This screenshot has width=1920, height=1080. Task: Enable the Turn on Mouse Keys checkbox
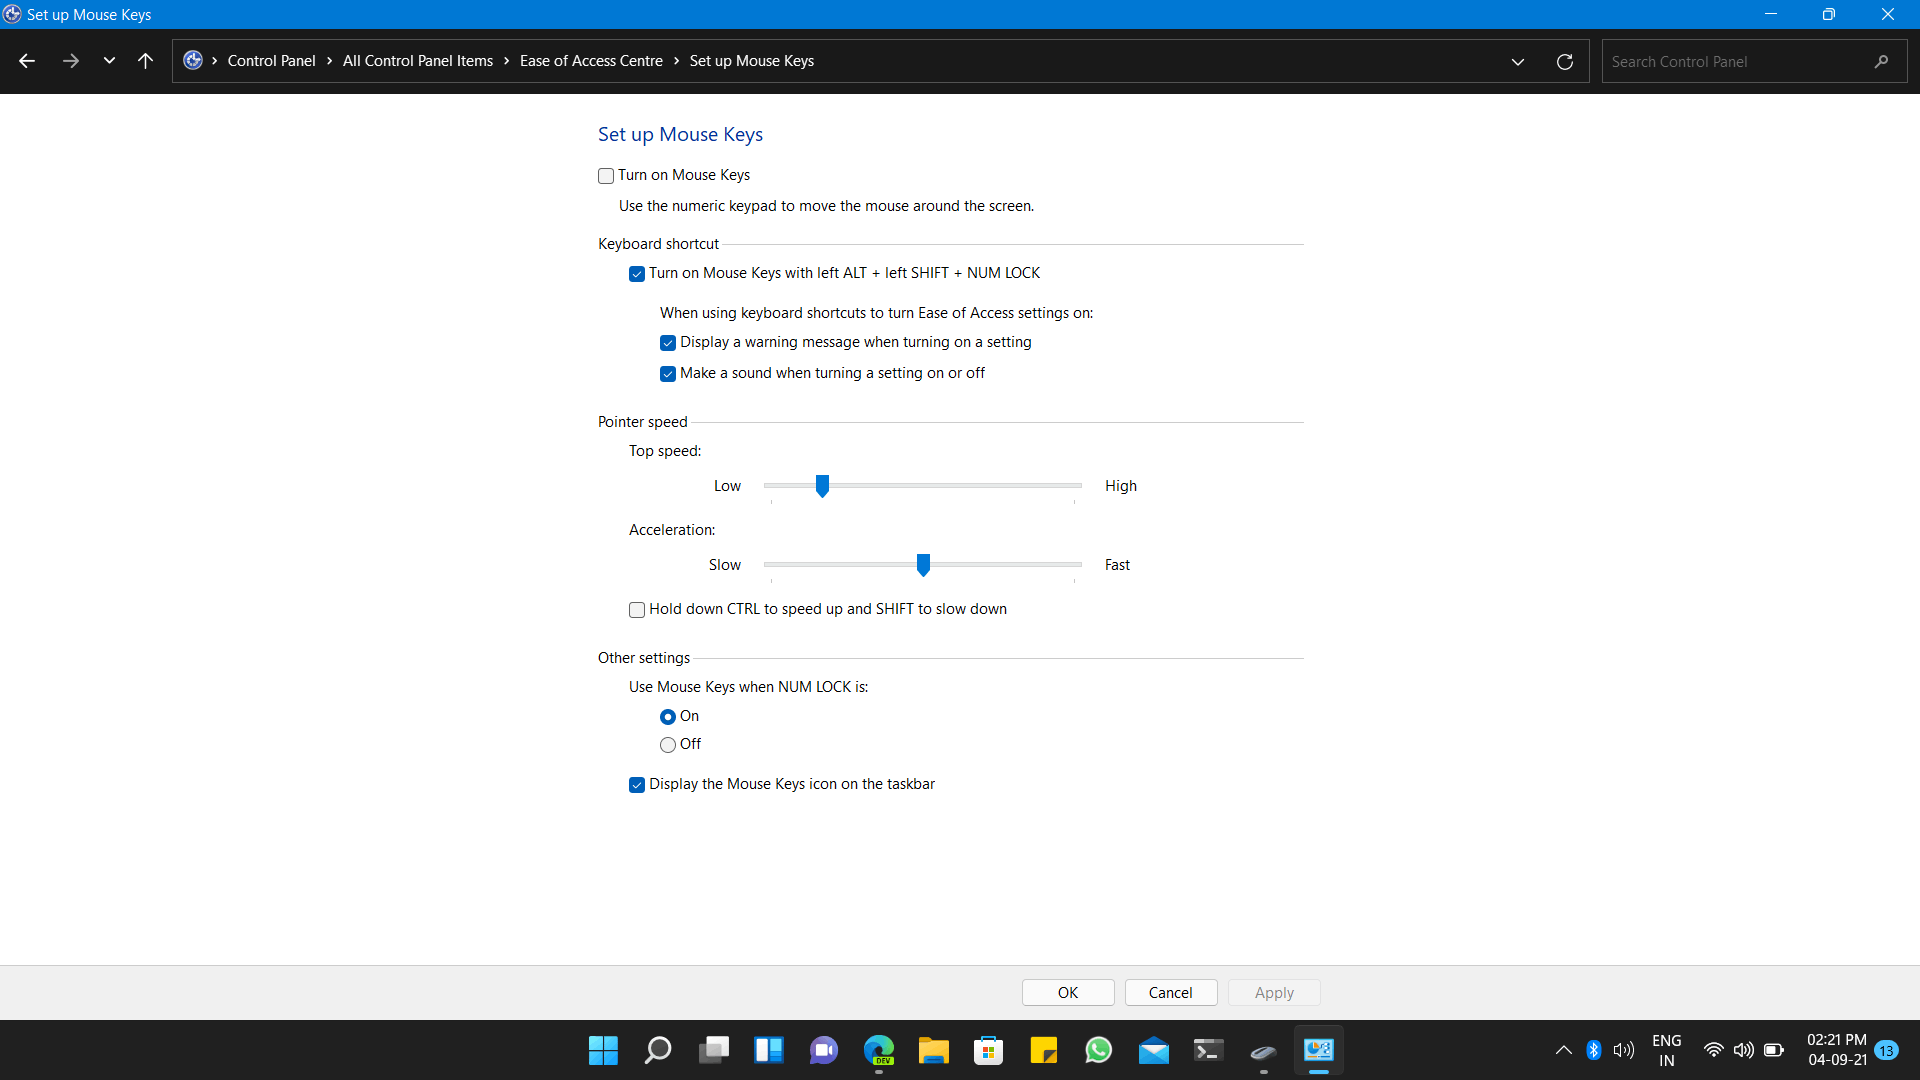point(606,176)
